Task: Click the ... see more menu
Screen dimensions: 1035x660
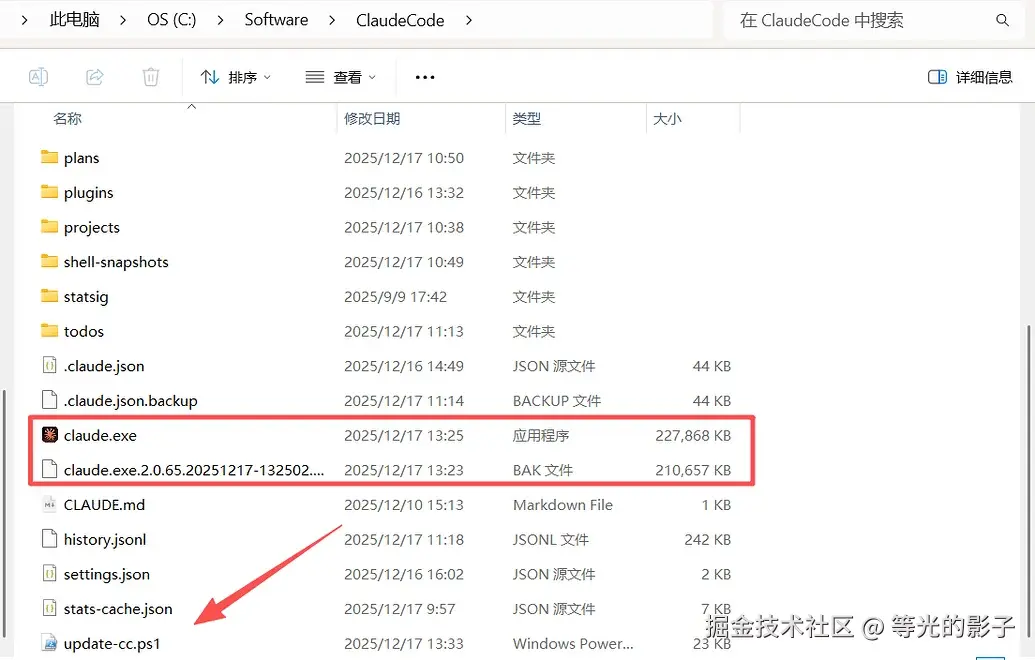Action: pyautogui.click(x=424, y=76)
